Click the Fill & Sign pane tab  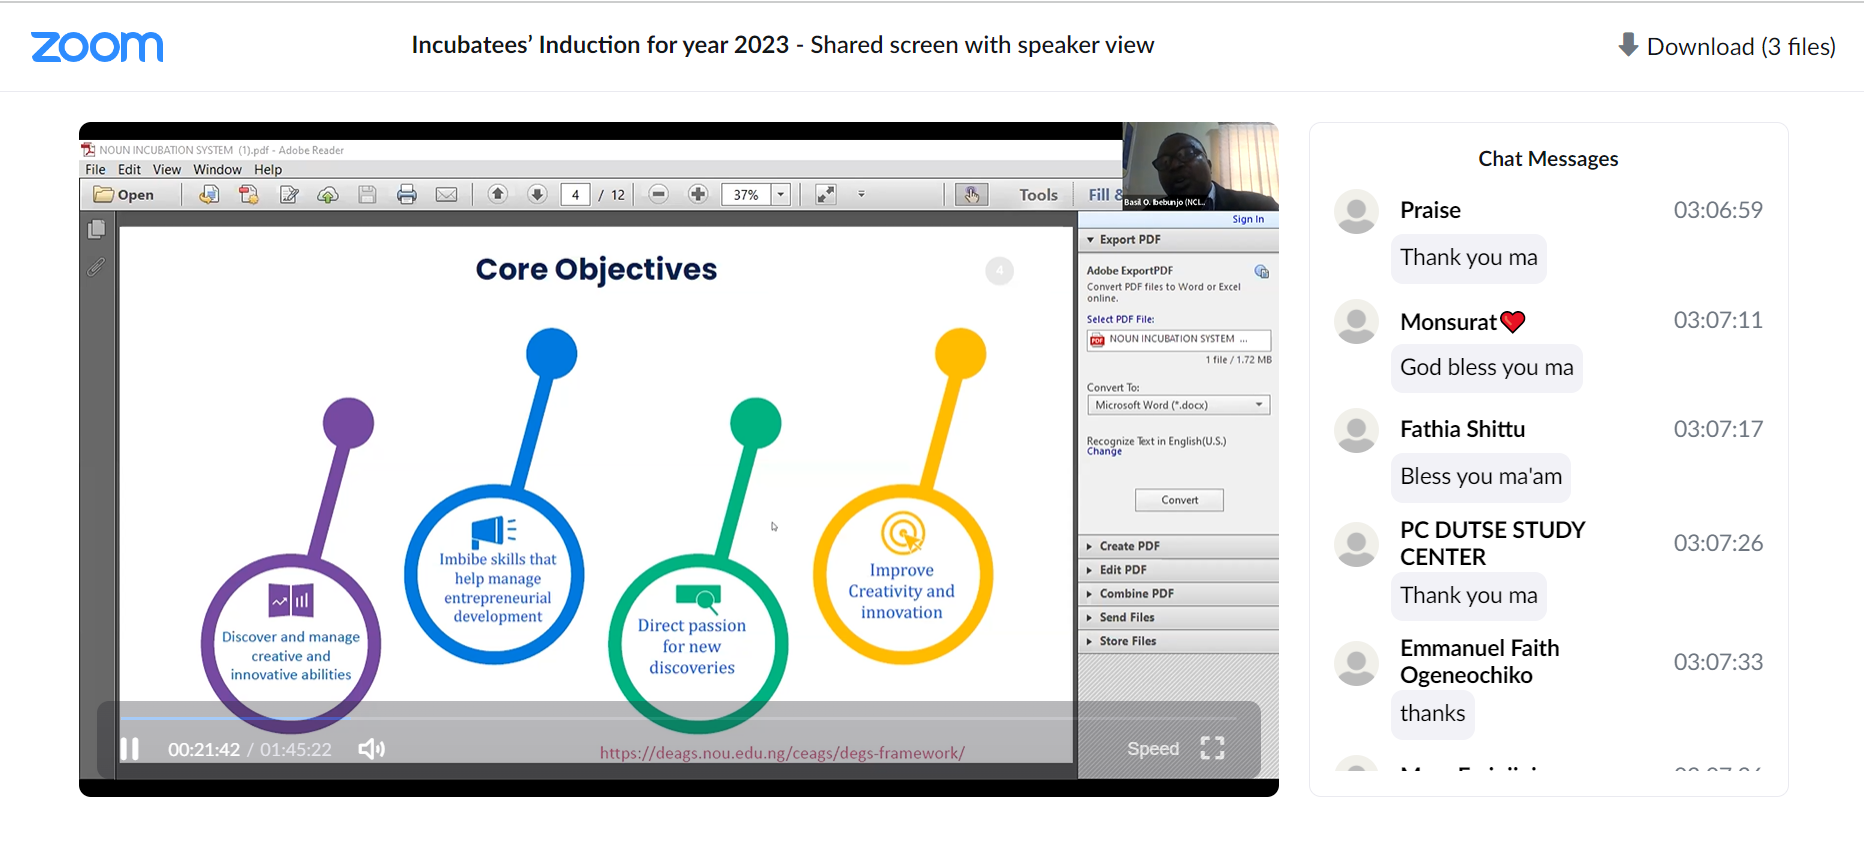1104,195
